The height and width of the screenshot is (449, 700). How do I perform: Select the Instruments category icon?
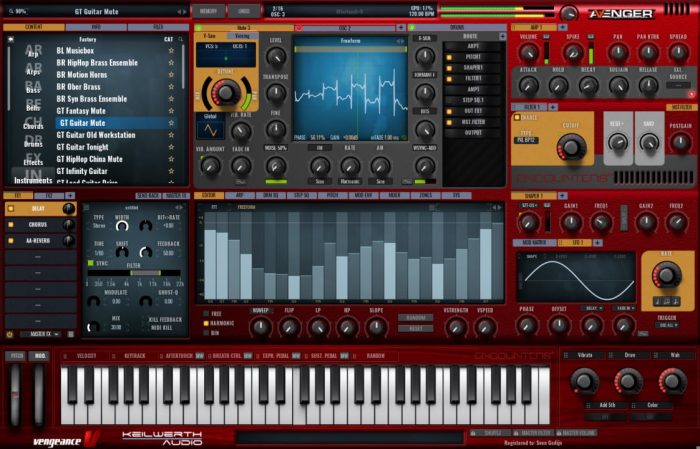33,176
